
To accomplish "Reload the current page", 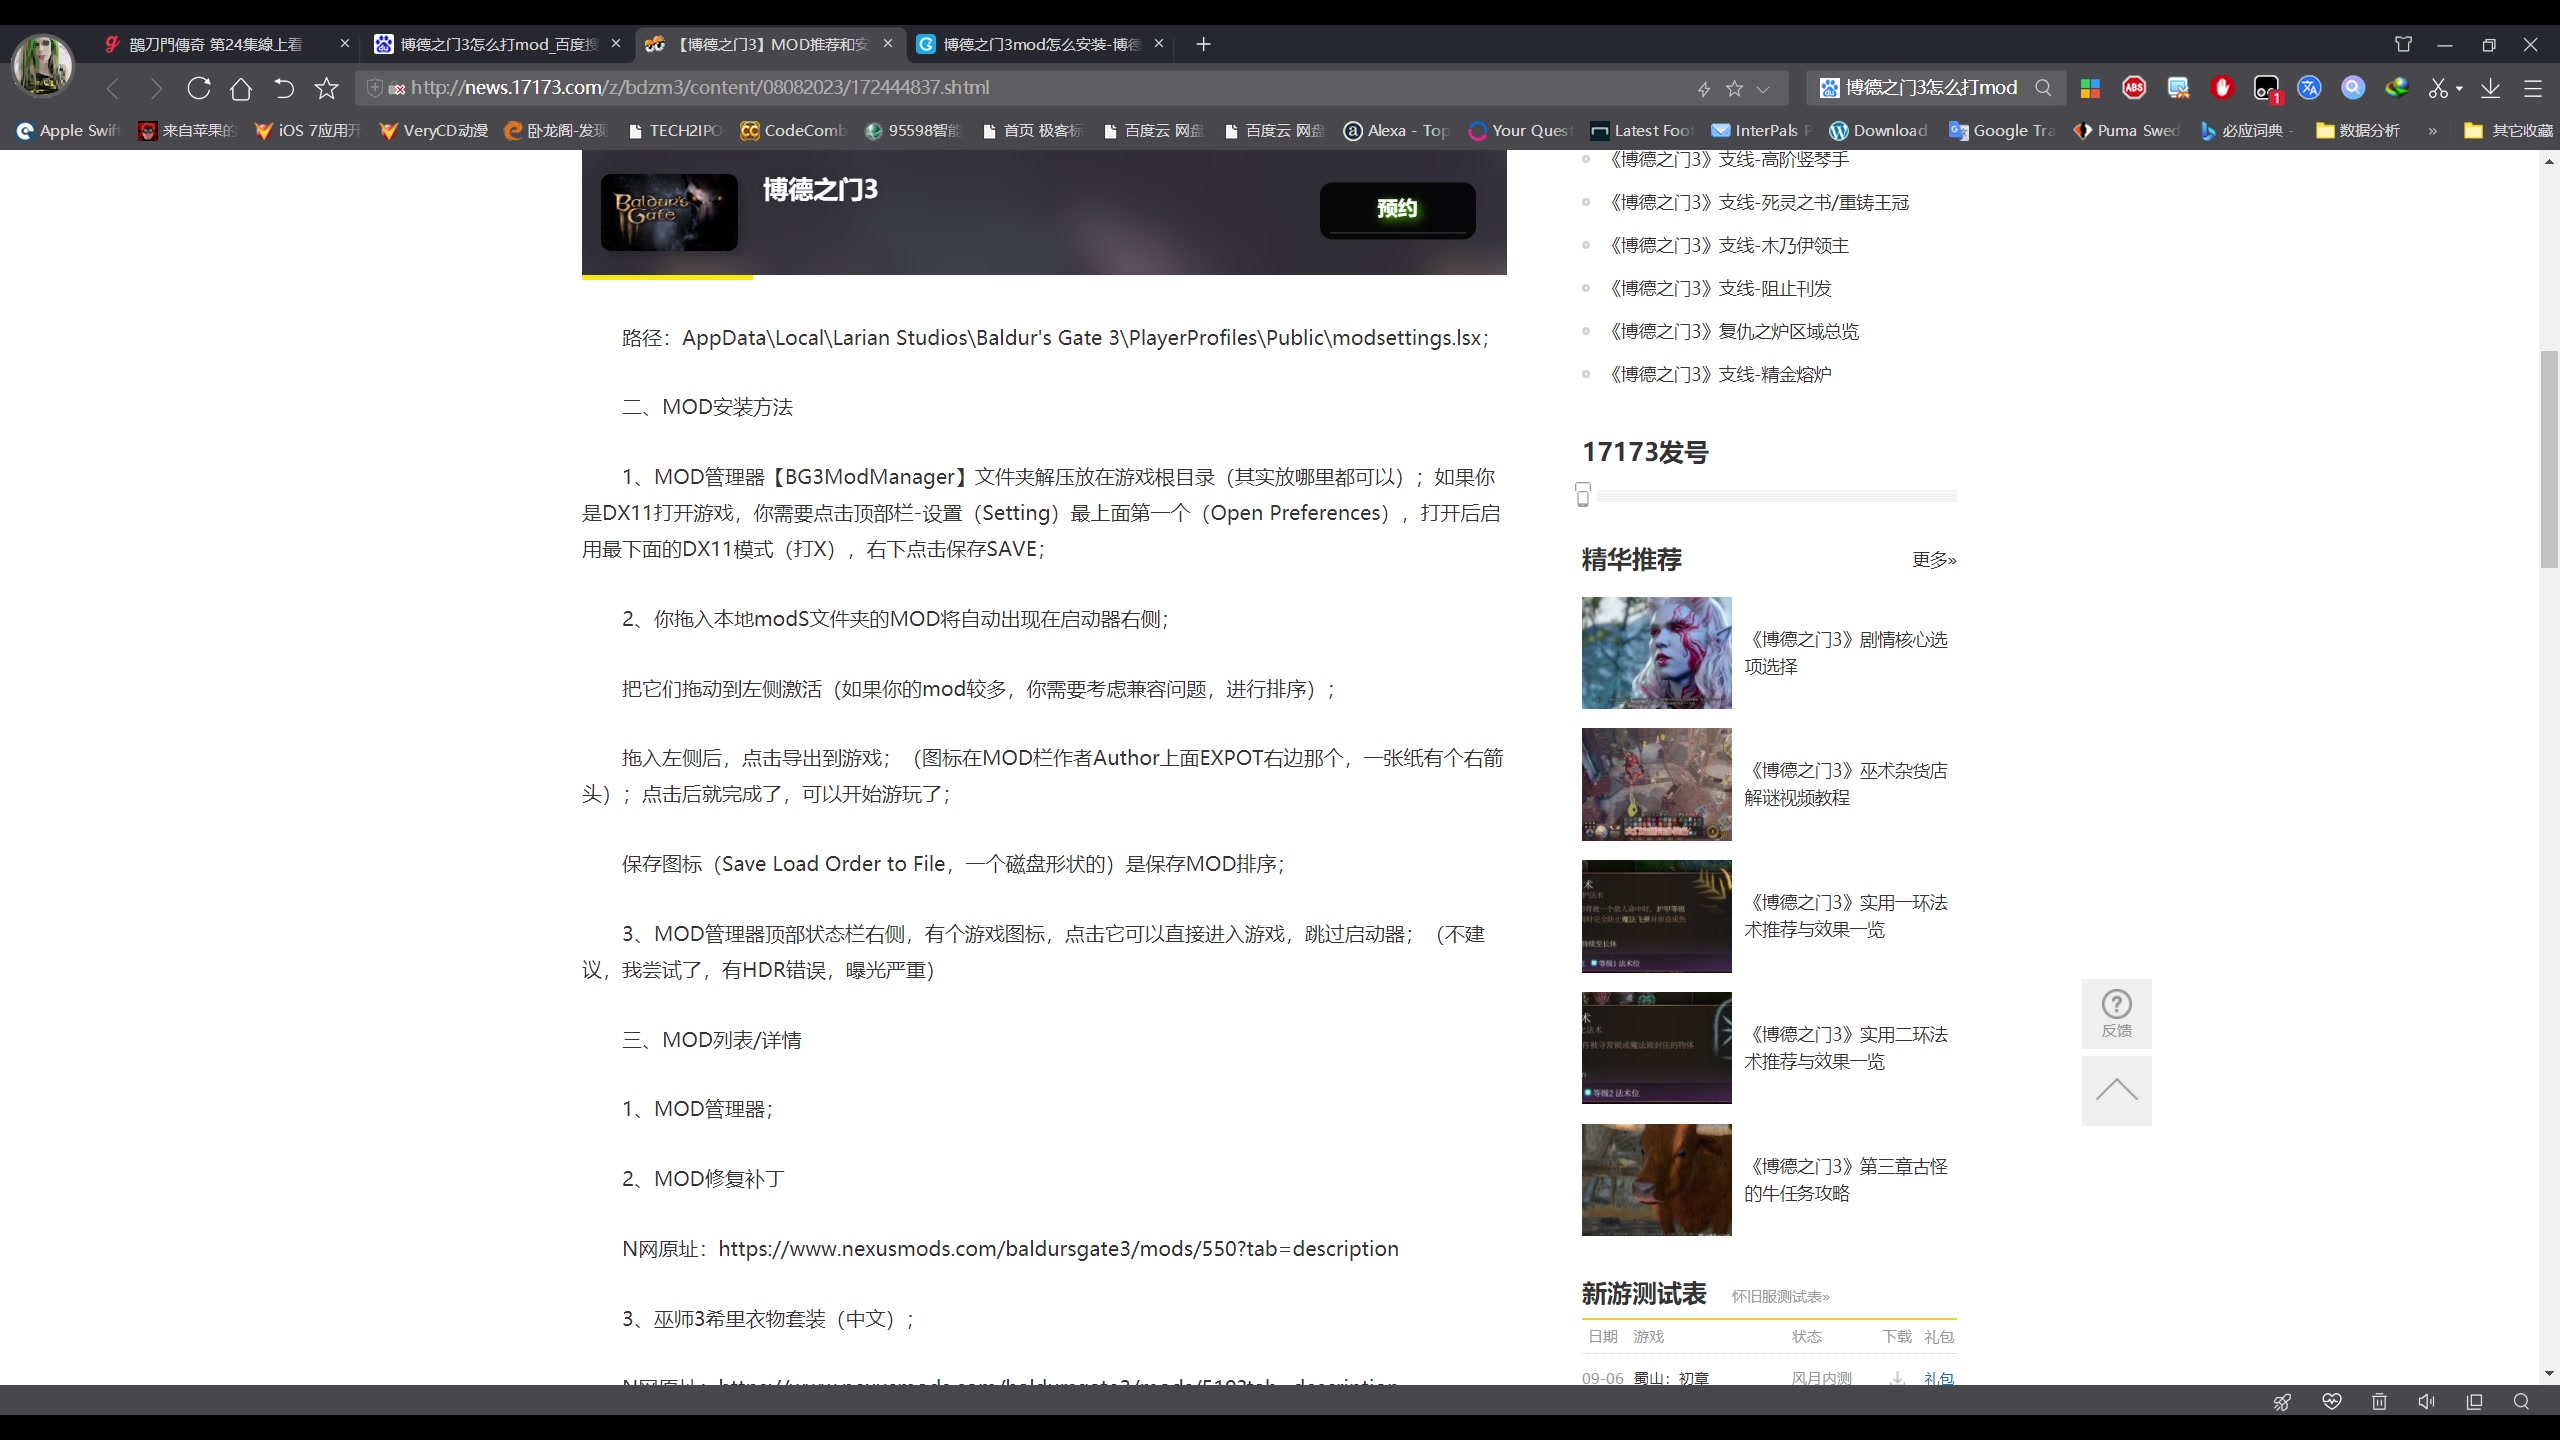I will (198, 88).
